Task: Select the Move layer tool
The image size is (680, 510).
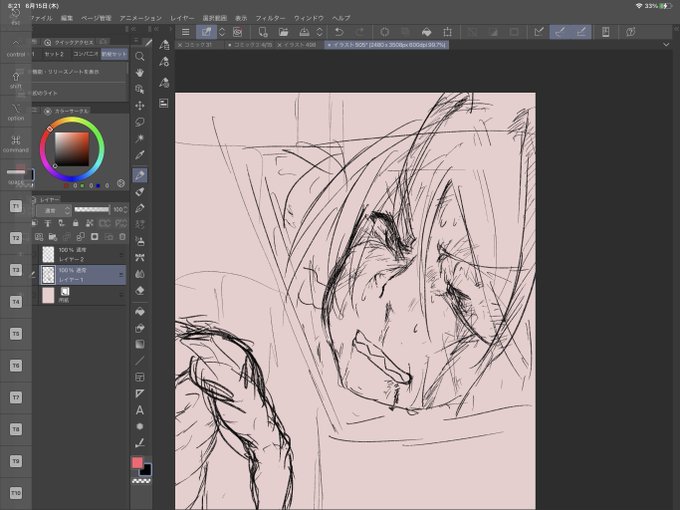Action: pyautogui.click(x=140, y=105)
